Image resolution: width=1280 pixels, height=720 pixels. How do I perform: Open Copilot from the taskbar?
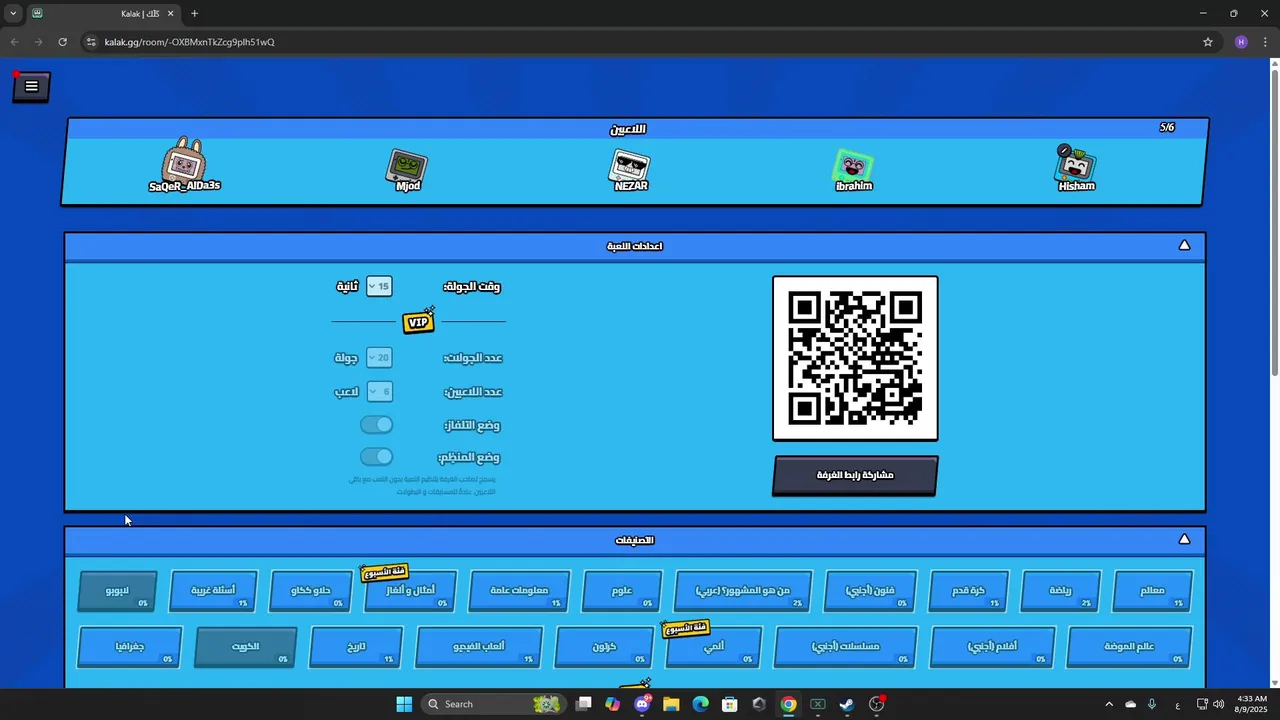point(613,704)
